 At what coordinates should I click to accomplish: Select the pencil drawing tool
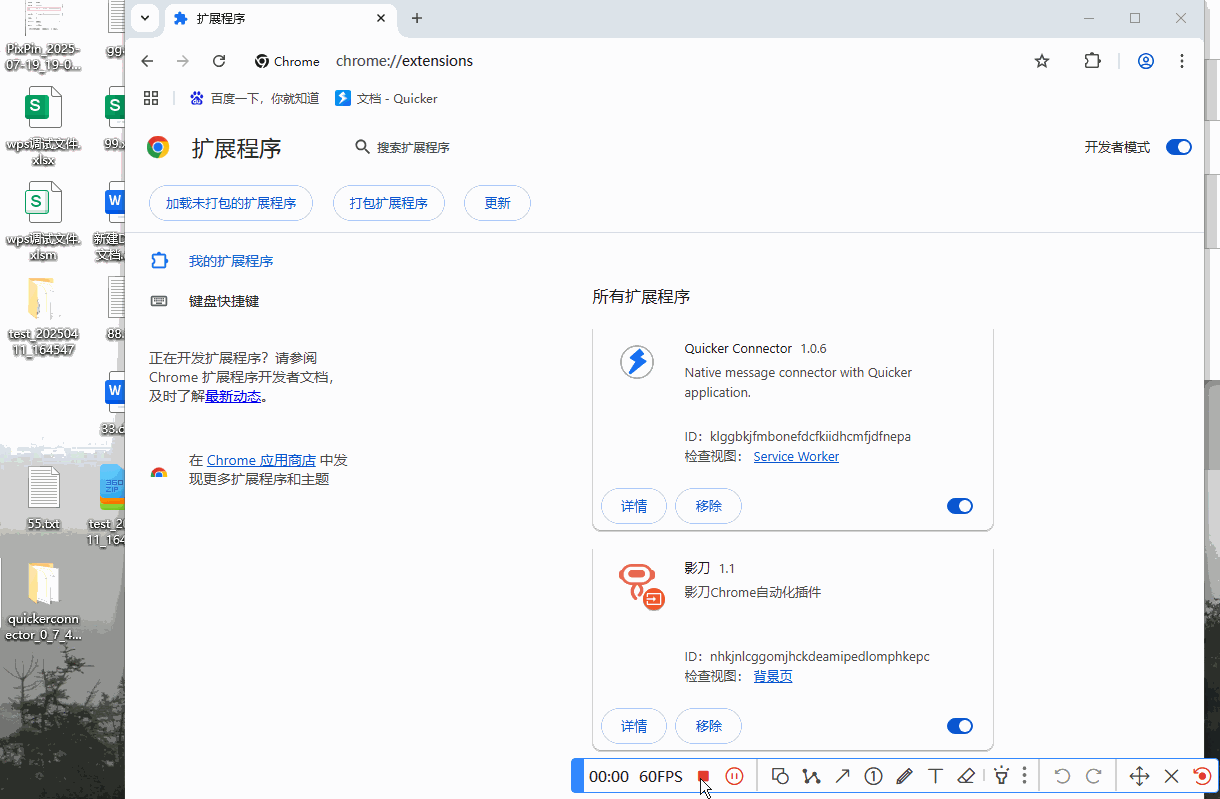pyautogui.click(x=905, y=776)
